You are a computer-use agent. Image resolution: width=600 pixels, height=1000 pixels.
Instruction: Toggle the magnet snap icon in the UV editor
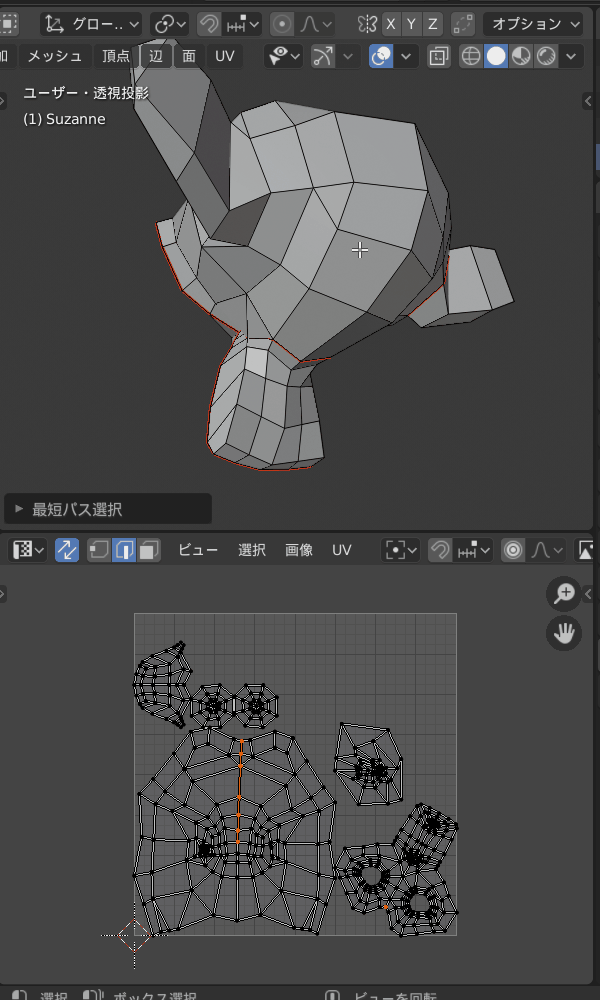pos(440,550)
